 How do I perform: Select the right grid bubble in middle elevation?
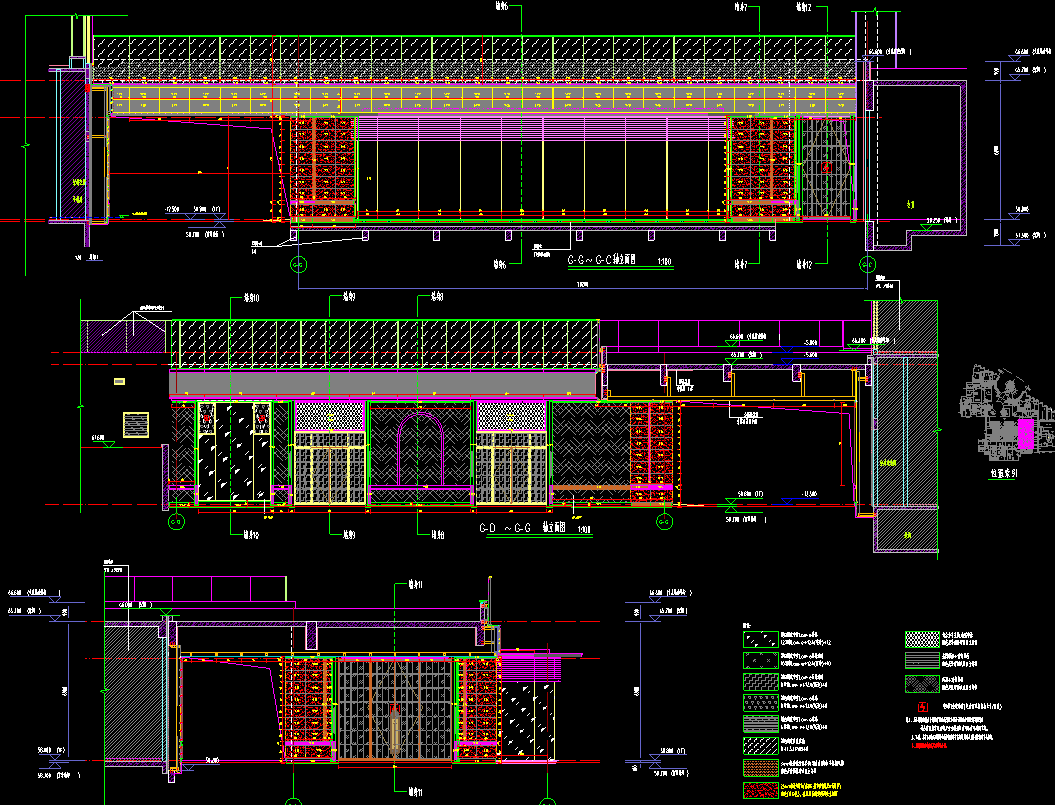coord(663,522)
